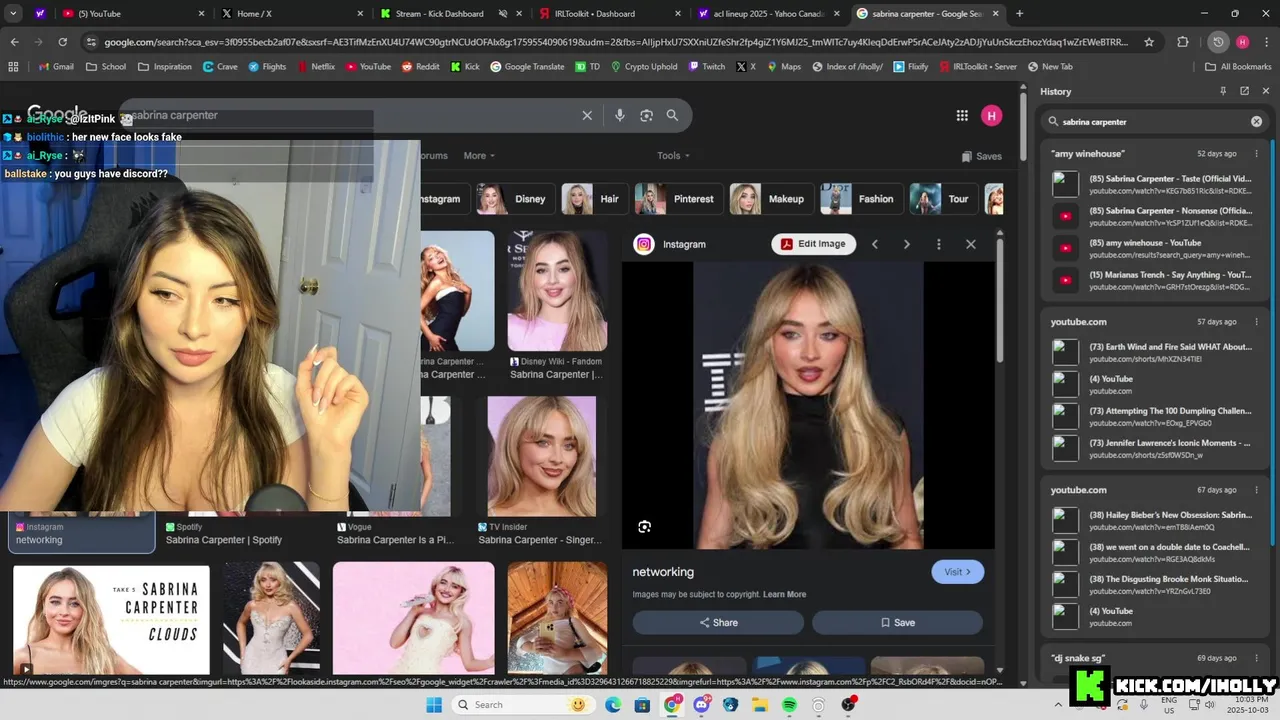The width and height of the screenshot is (1280, 720).
Task: Clear the history search query
Action: coord(1257,122)
